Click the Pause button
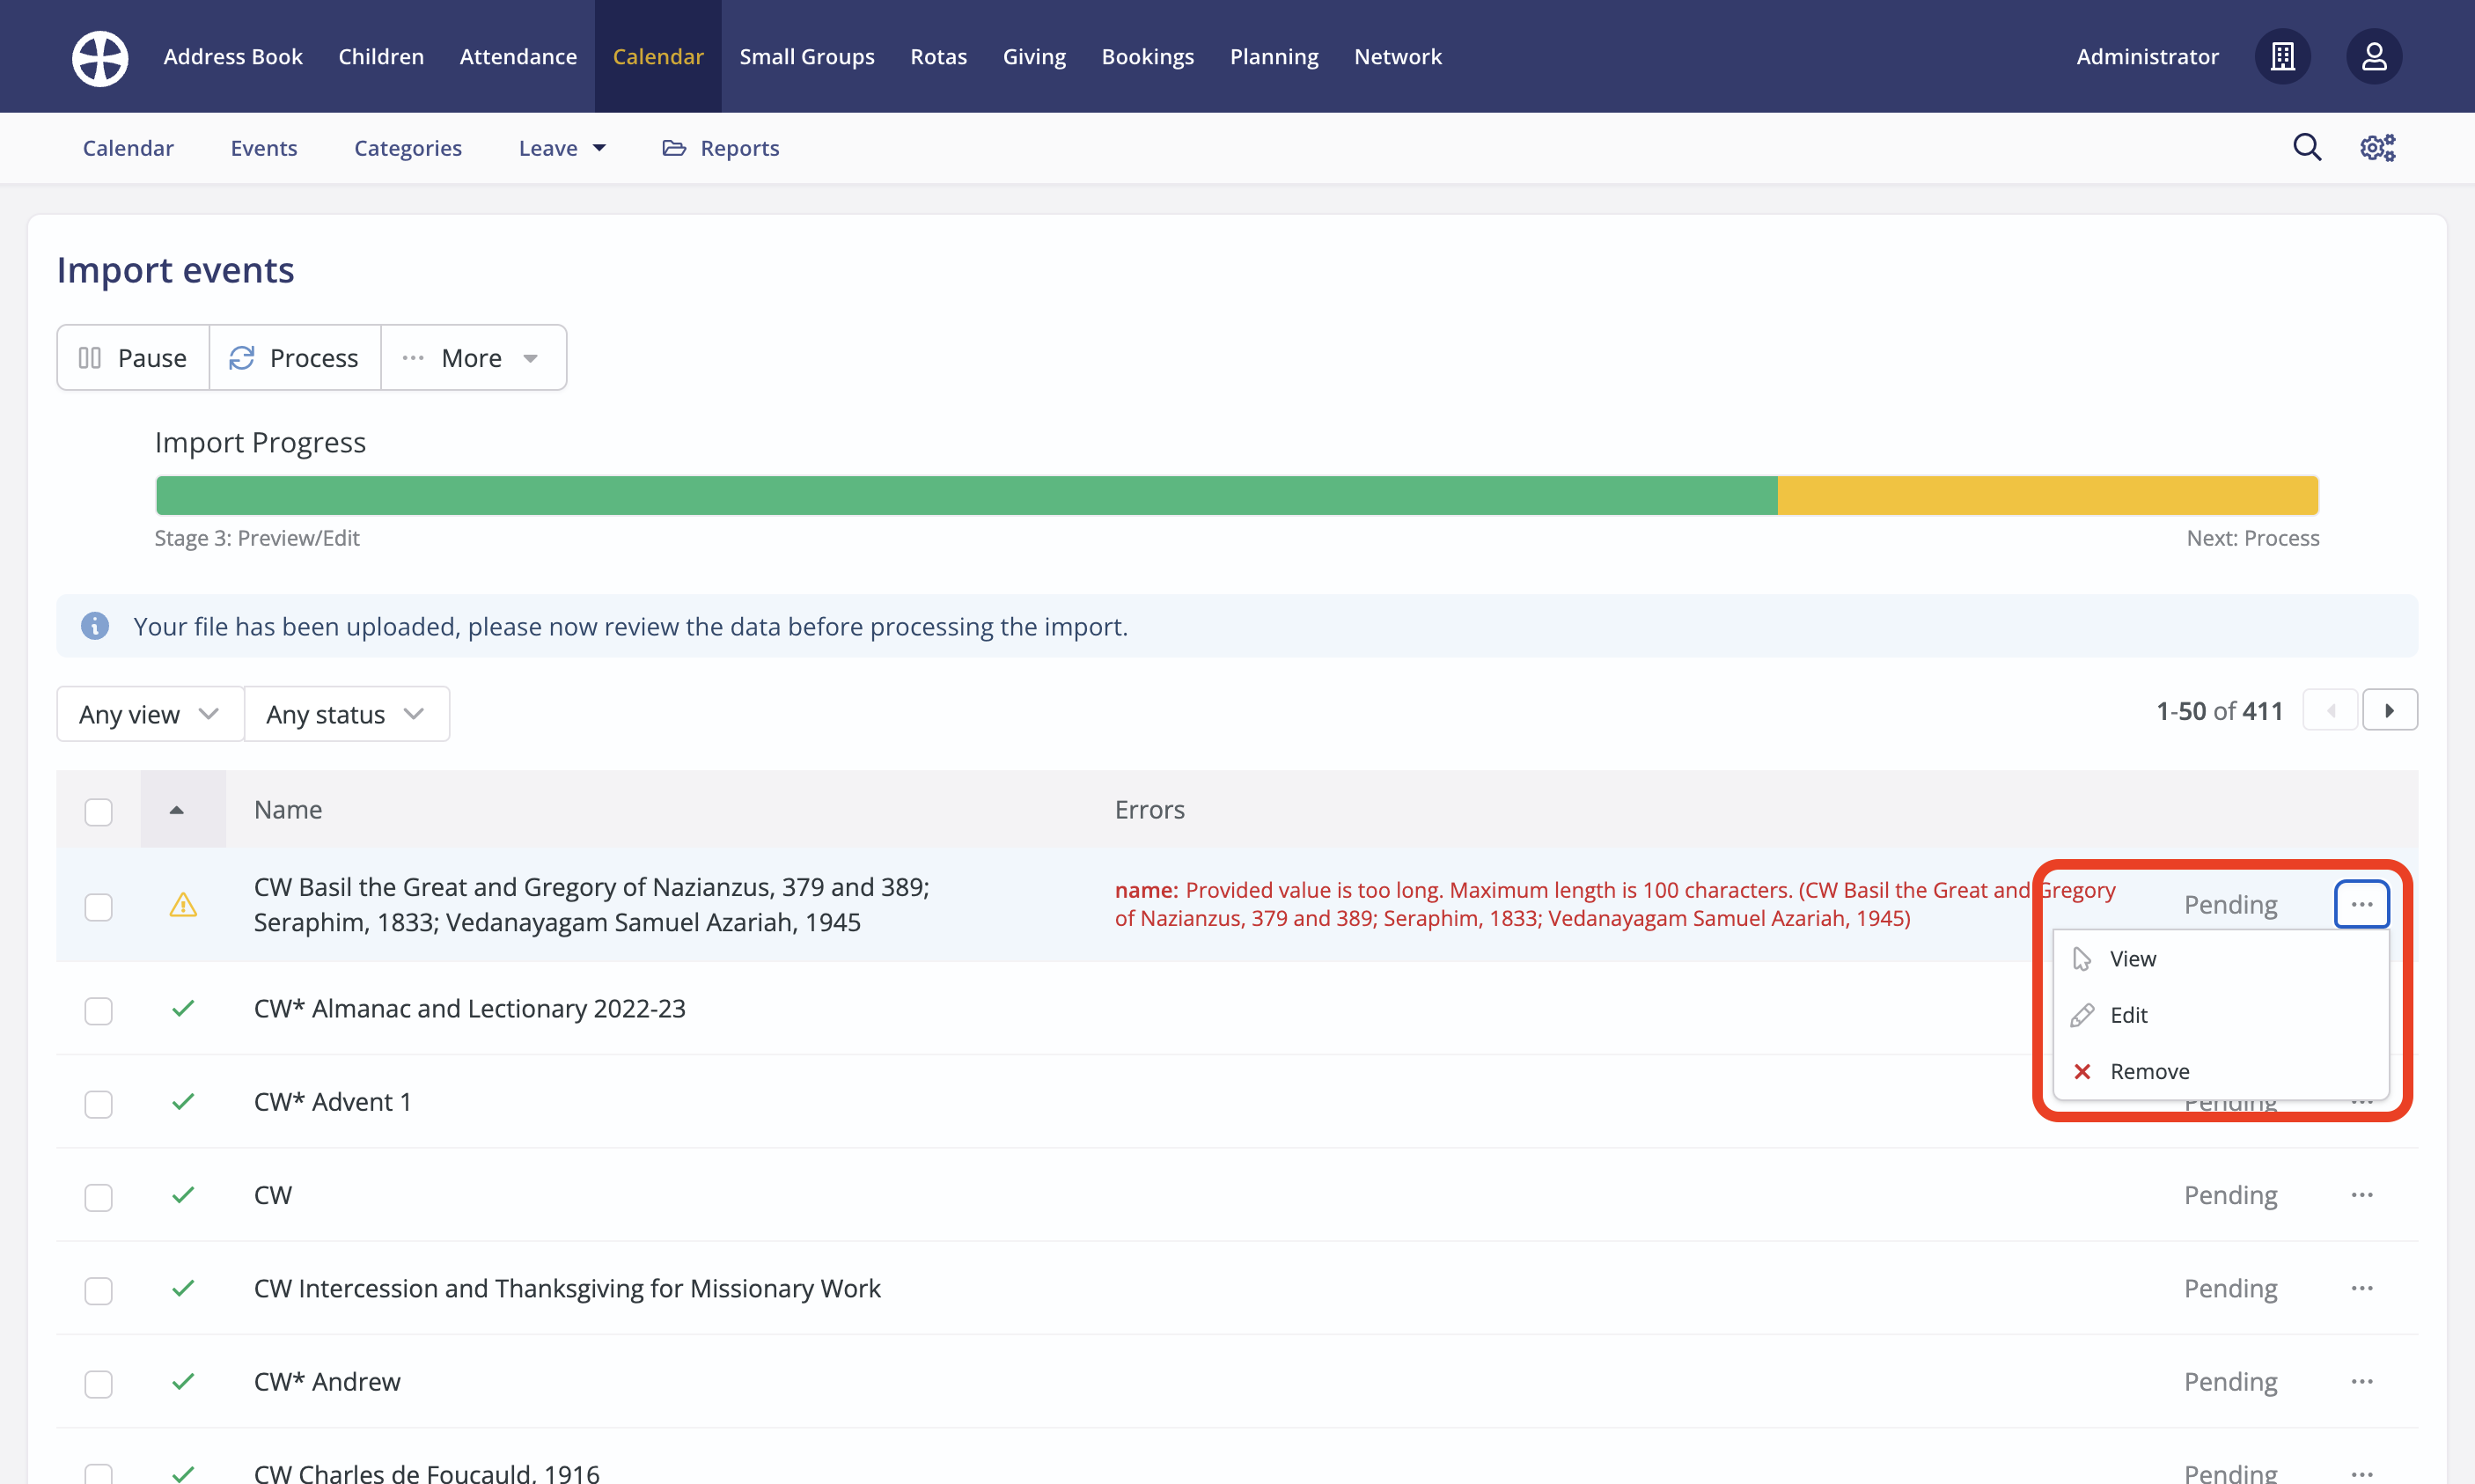This screenshot has height=1484, width=2475. (x=133, y=358)
